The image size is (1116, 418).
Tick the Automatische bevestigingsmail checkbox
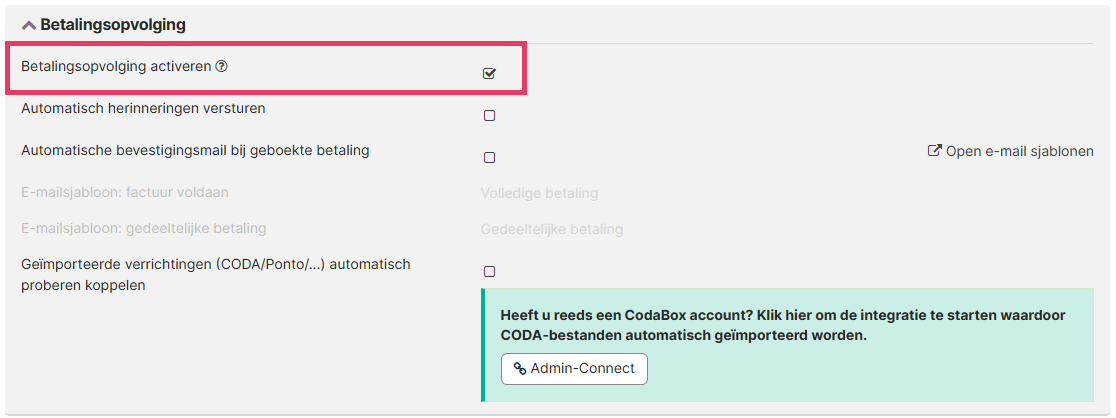coord(489,157)
